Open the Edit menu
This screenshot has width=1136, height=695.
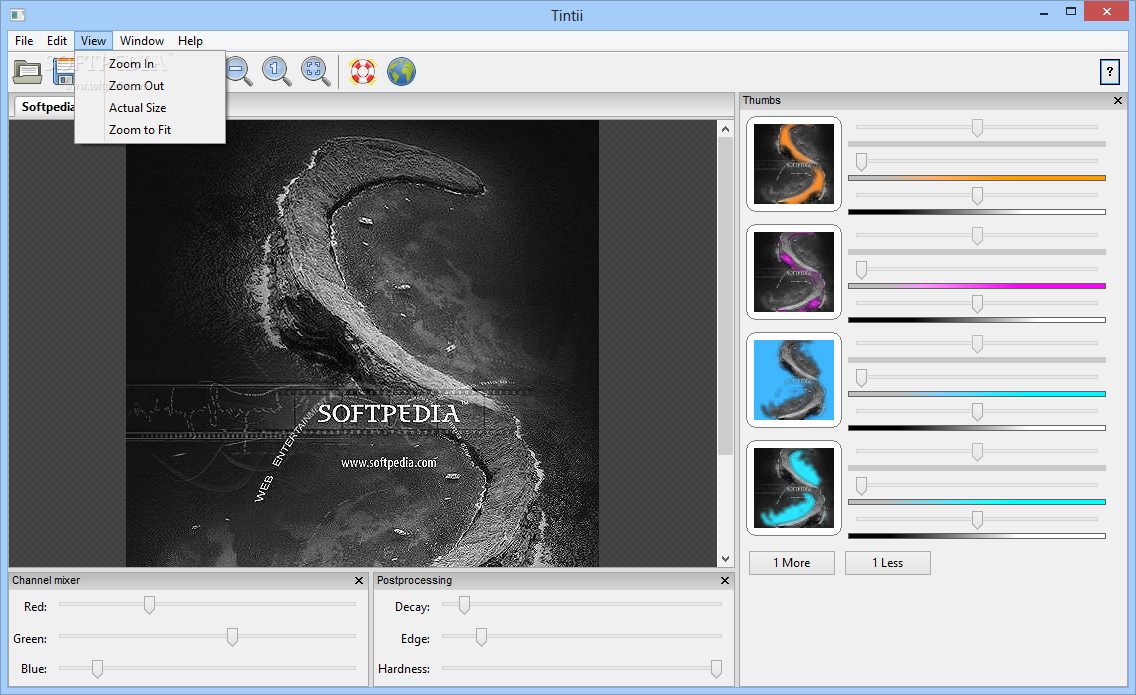pyautogui.click(x=57, y=41)
